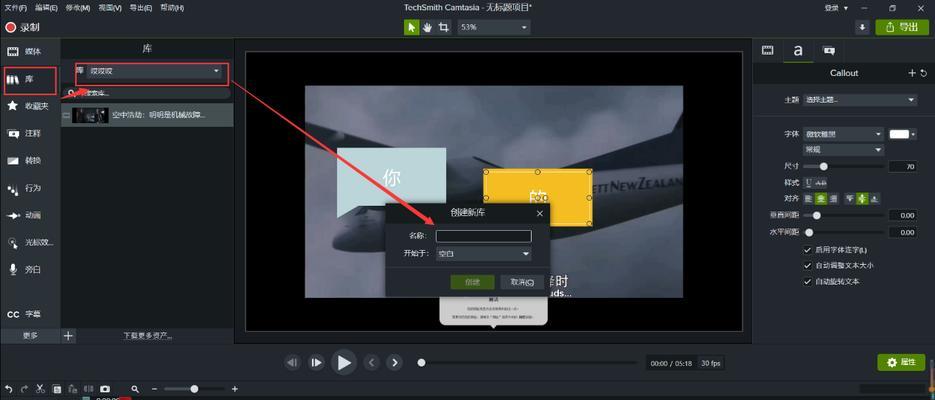Click the plus icon beside Callout
The image size is (935, 400).
pyautogui.click(x=912, y=73)
